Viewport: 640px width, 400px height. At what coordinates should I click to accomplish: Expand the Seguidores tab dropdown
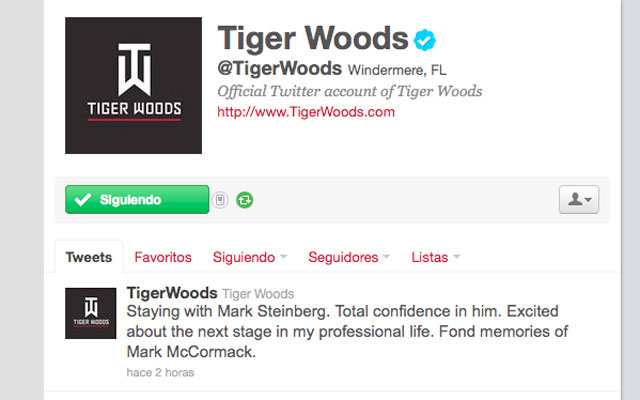(349, 257)
